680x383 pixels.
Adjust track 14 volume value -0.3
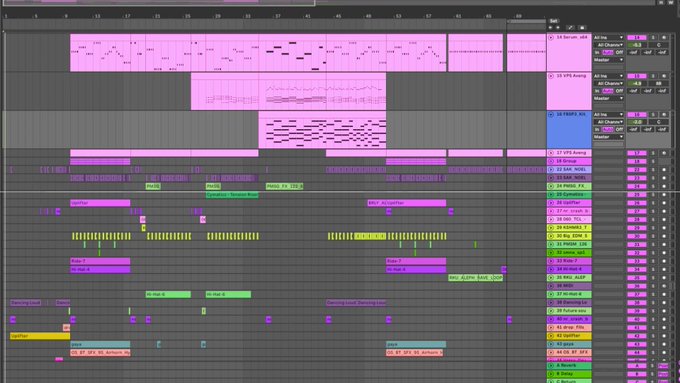(637, 45)
